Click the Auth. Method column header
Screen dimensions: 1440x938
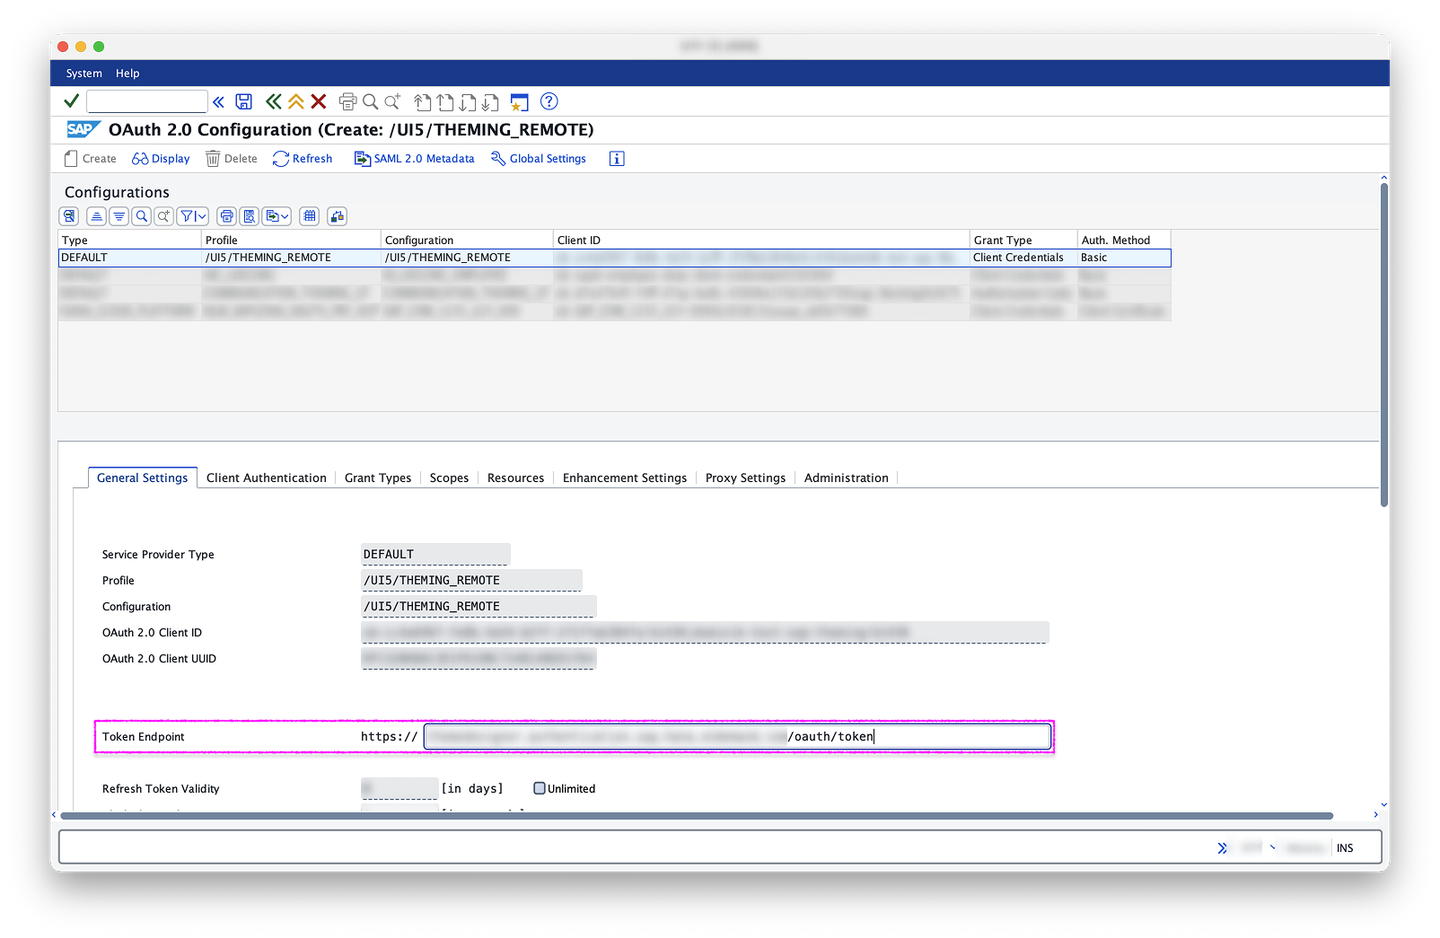pyautogui.click(x=1124, y=240)
